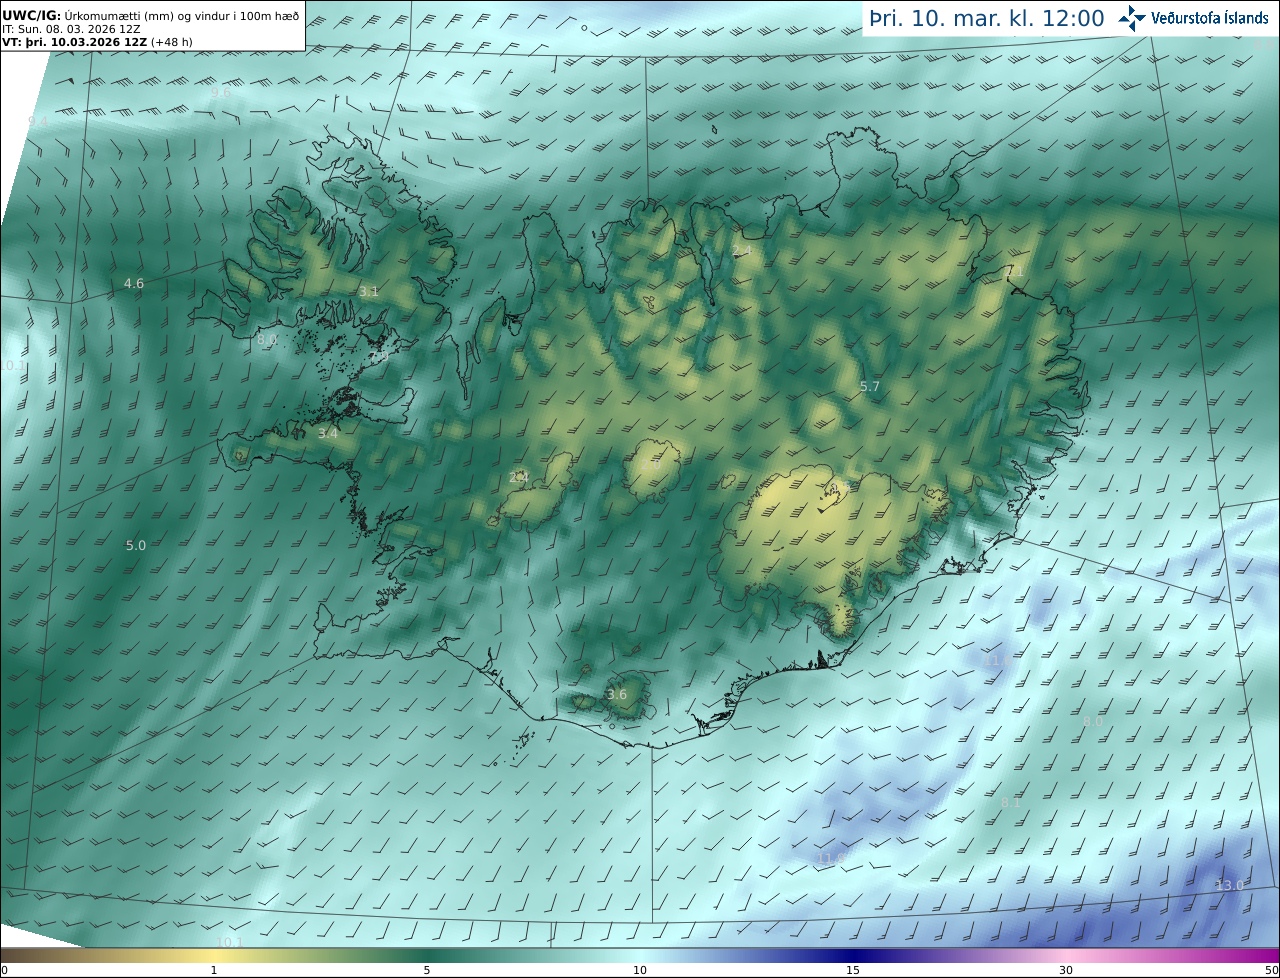Click the 8.1 value label on the map
1280x978 pixels.
tap(1011, 803)
